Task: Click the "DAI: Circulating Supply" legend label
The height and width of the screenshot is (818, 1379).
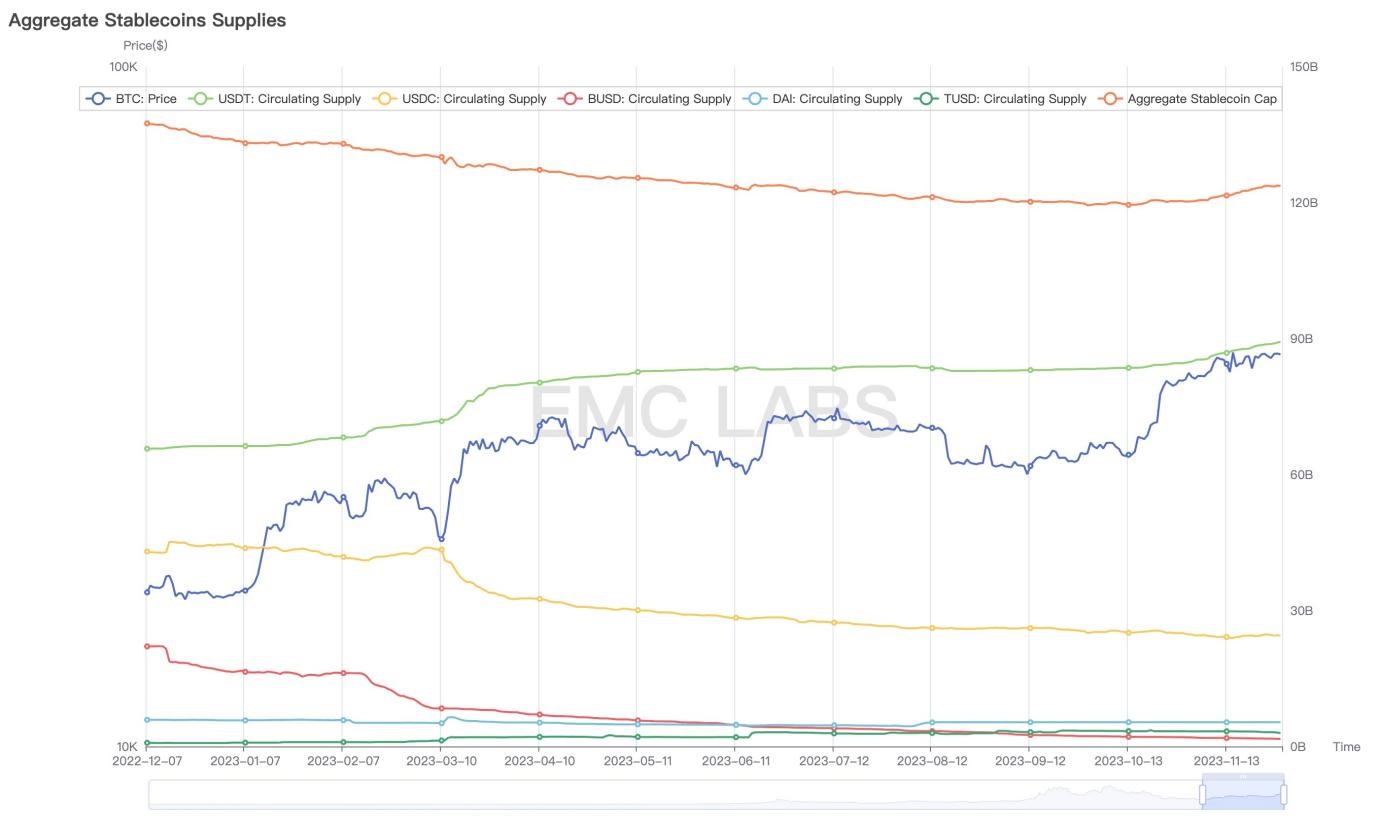Action: point(837,99)
